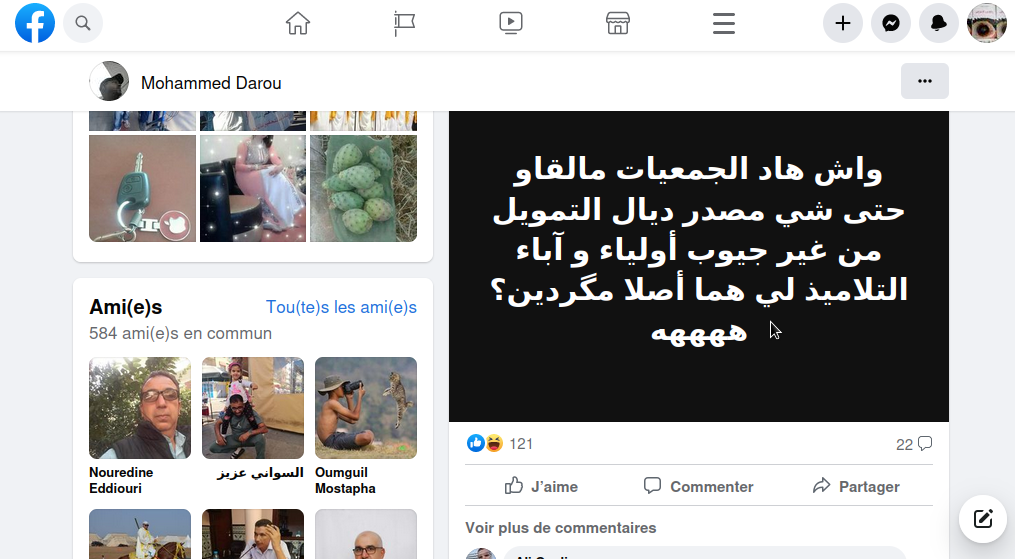Open account menu via profile avatar
Image resolution: width=1015 pixels, height=559 pixels.
tap(987, 23)
